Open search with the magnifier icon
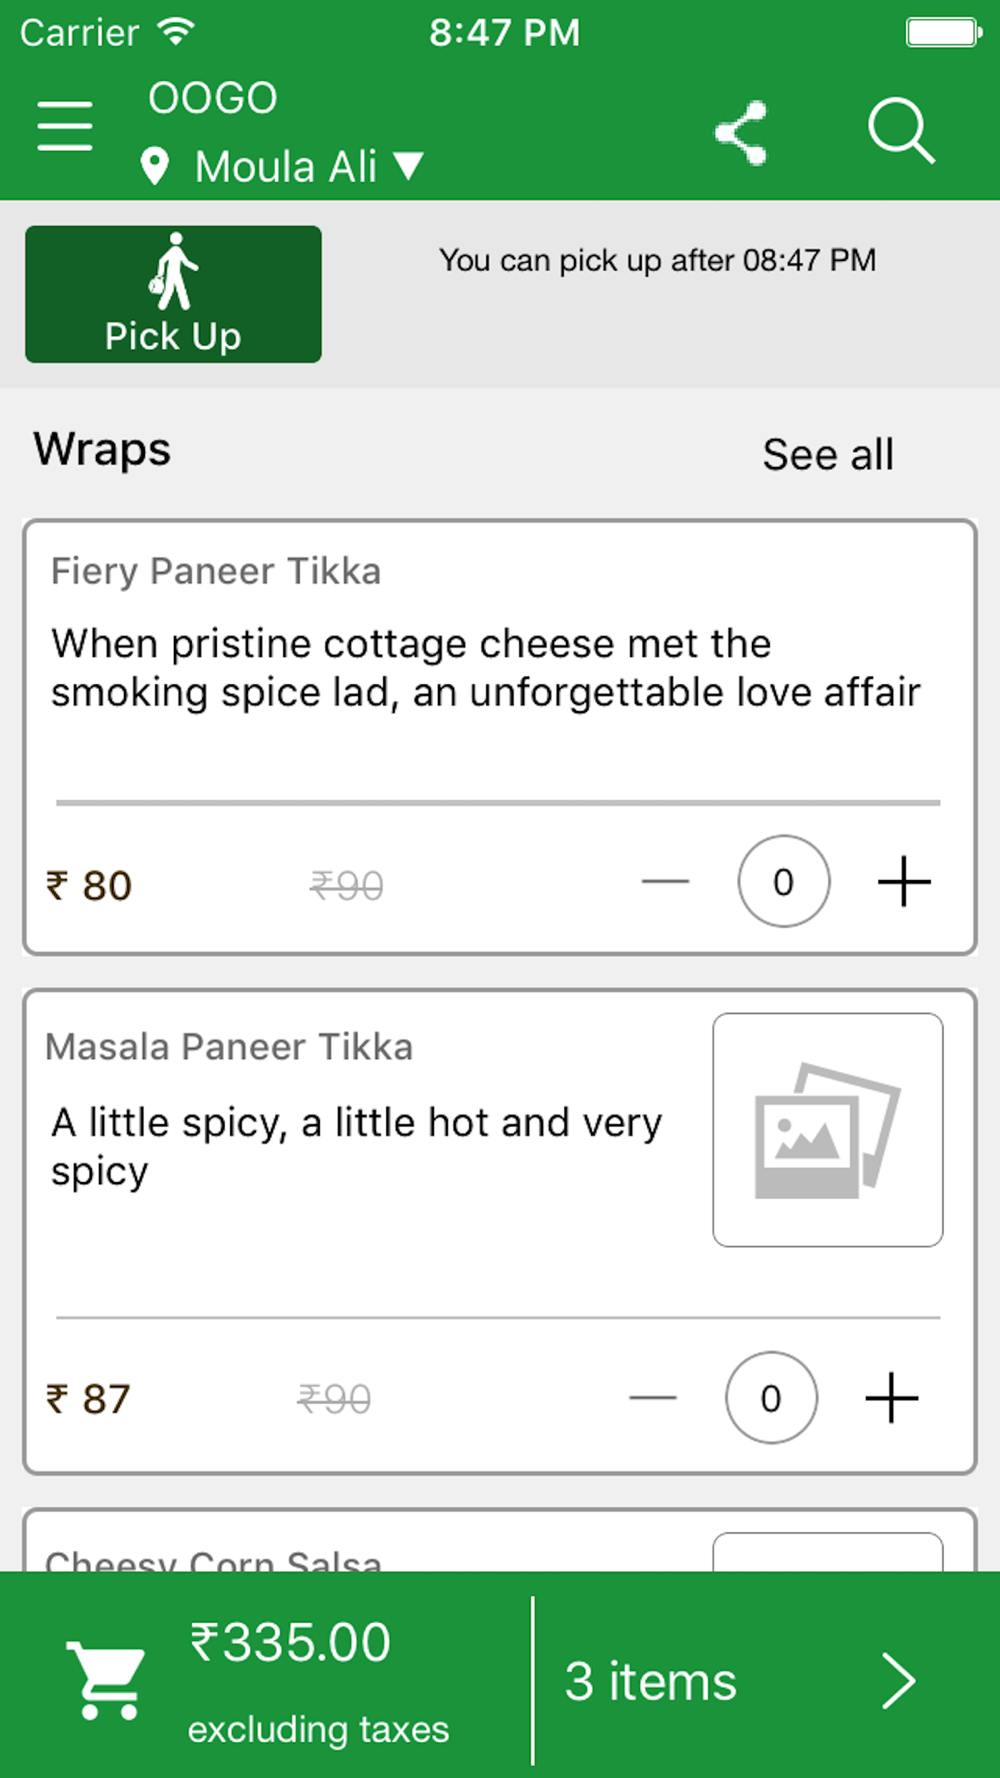This screenshot has width=1000, height=1778. tap(901, 130)
